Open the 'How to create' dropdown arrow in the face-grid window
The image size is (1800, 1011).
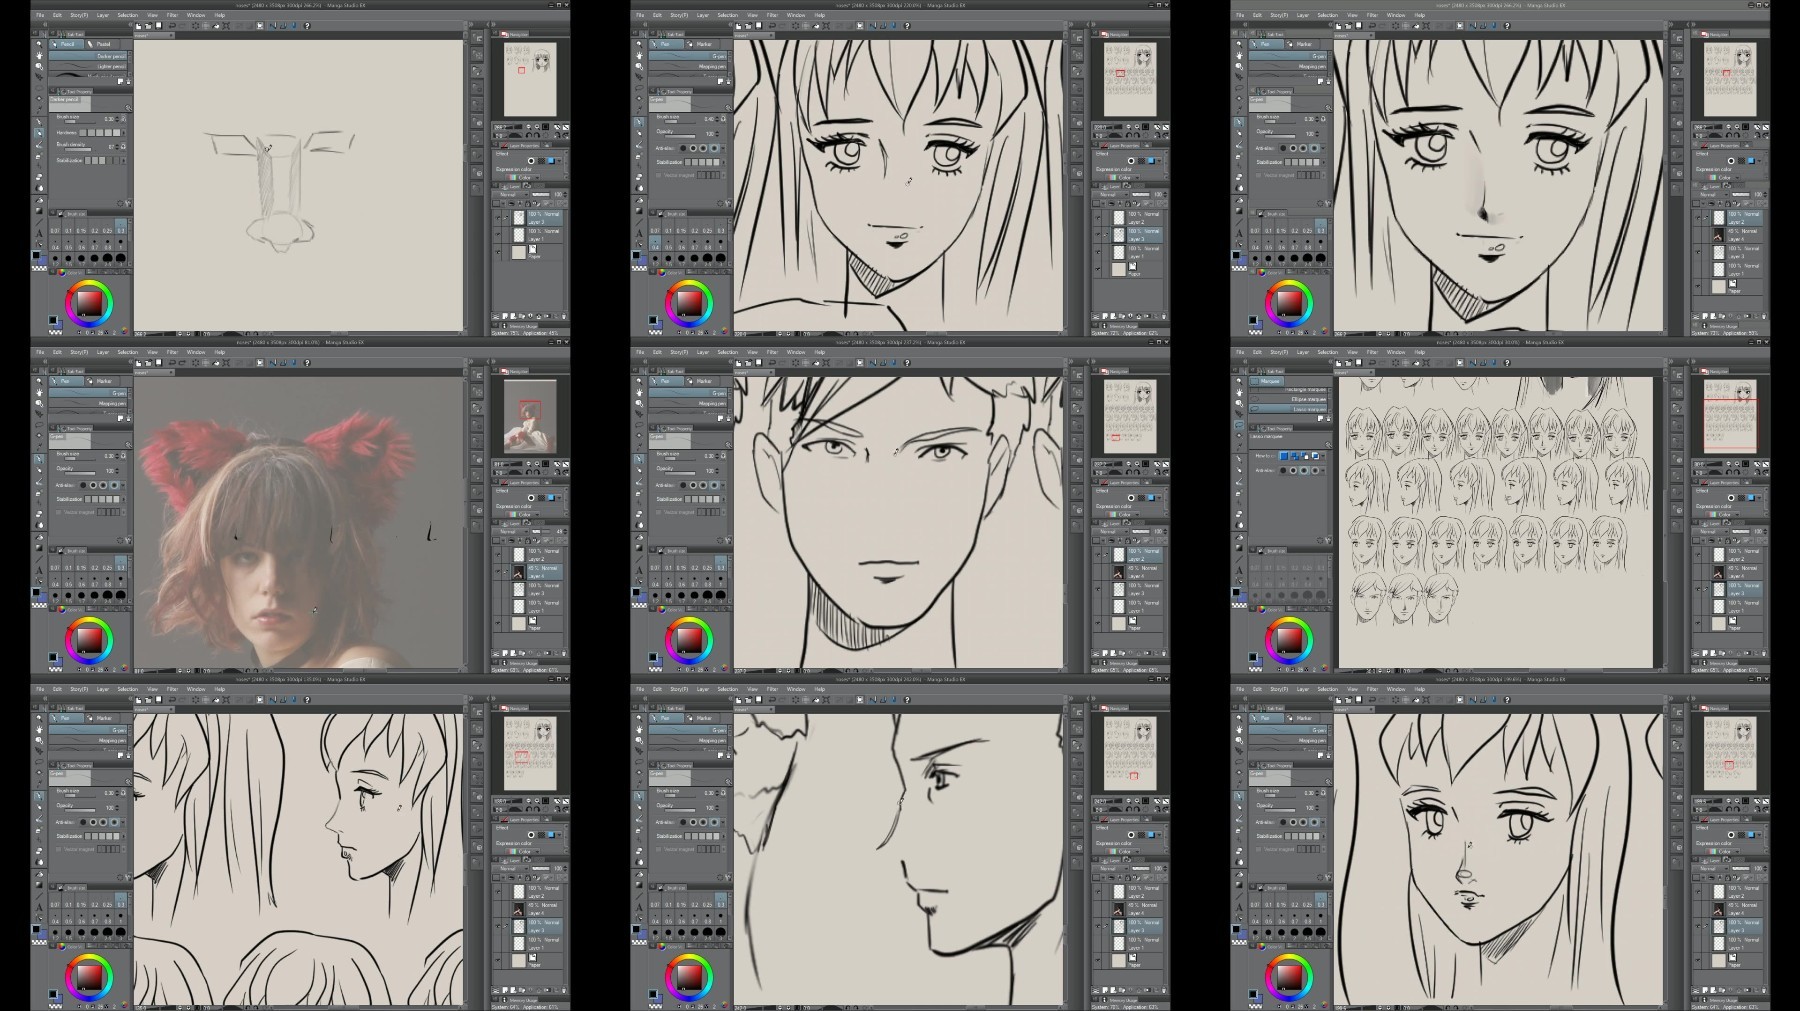pyautogui.click(x=1323, y=456)
